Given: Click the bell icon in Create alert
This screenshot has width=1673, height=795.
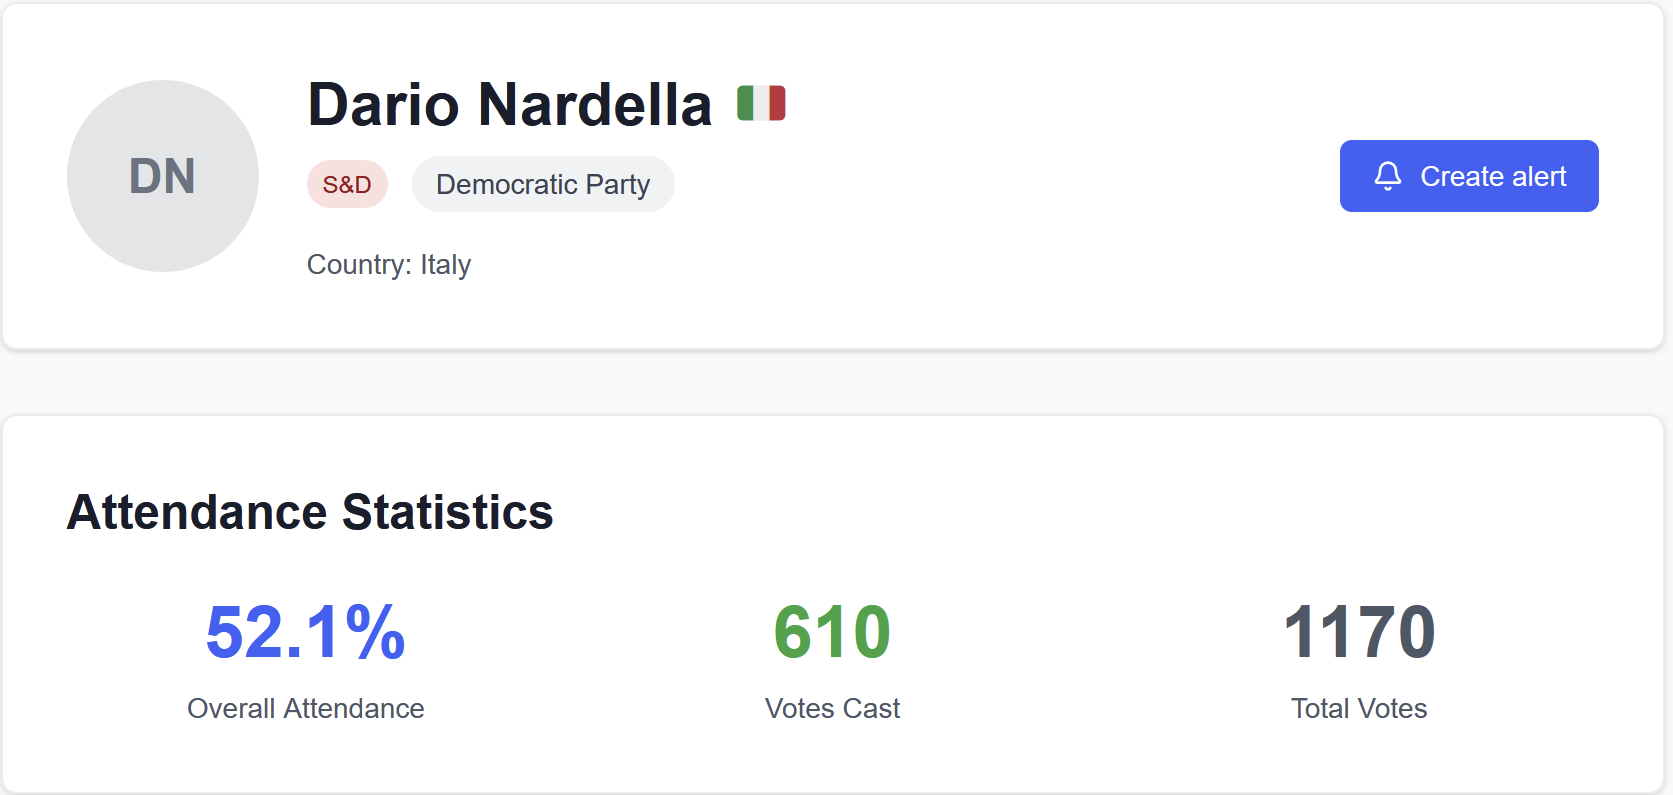Looking at the screenshot, I should tap(1387, 176).
